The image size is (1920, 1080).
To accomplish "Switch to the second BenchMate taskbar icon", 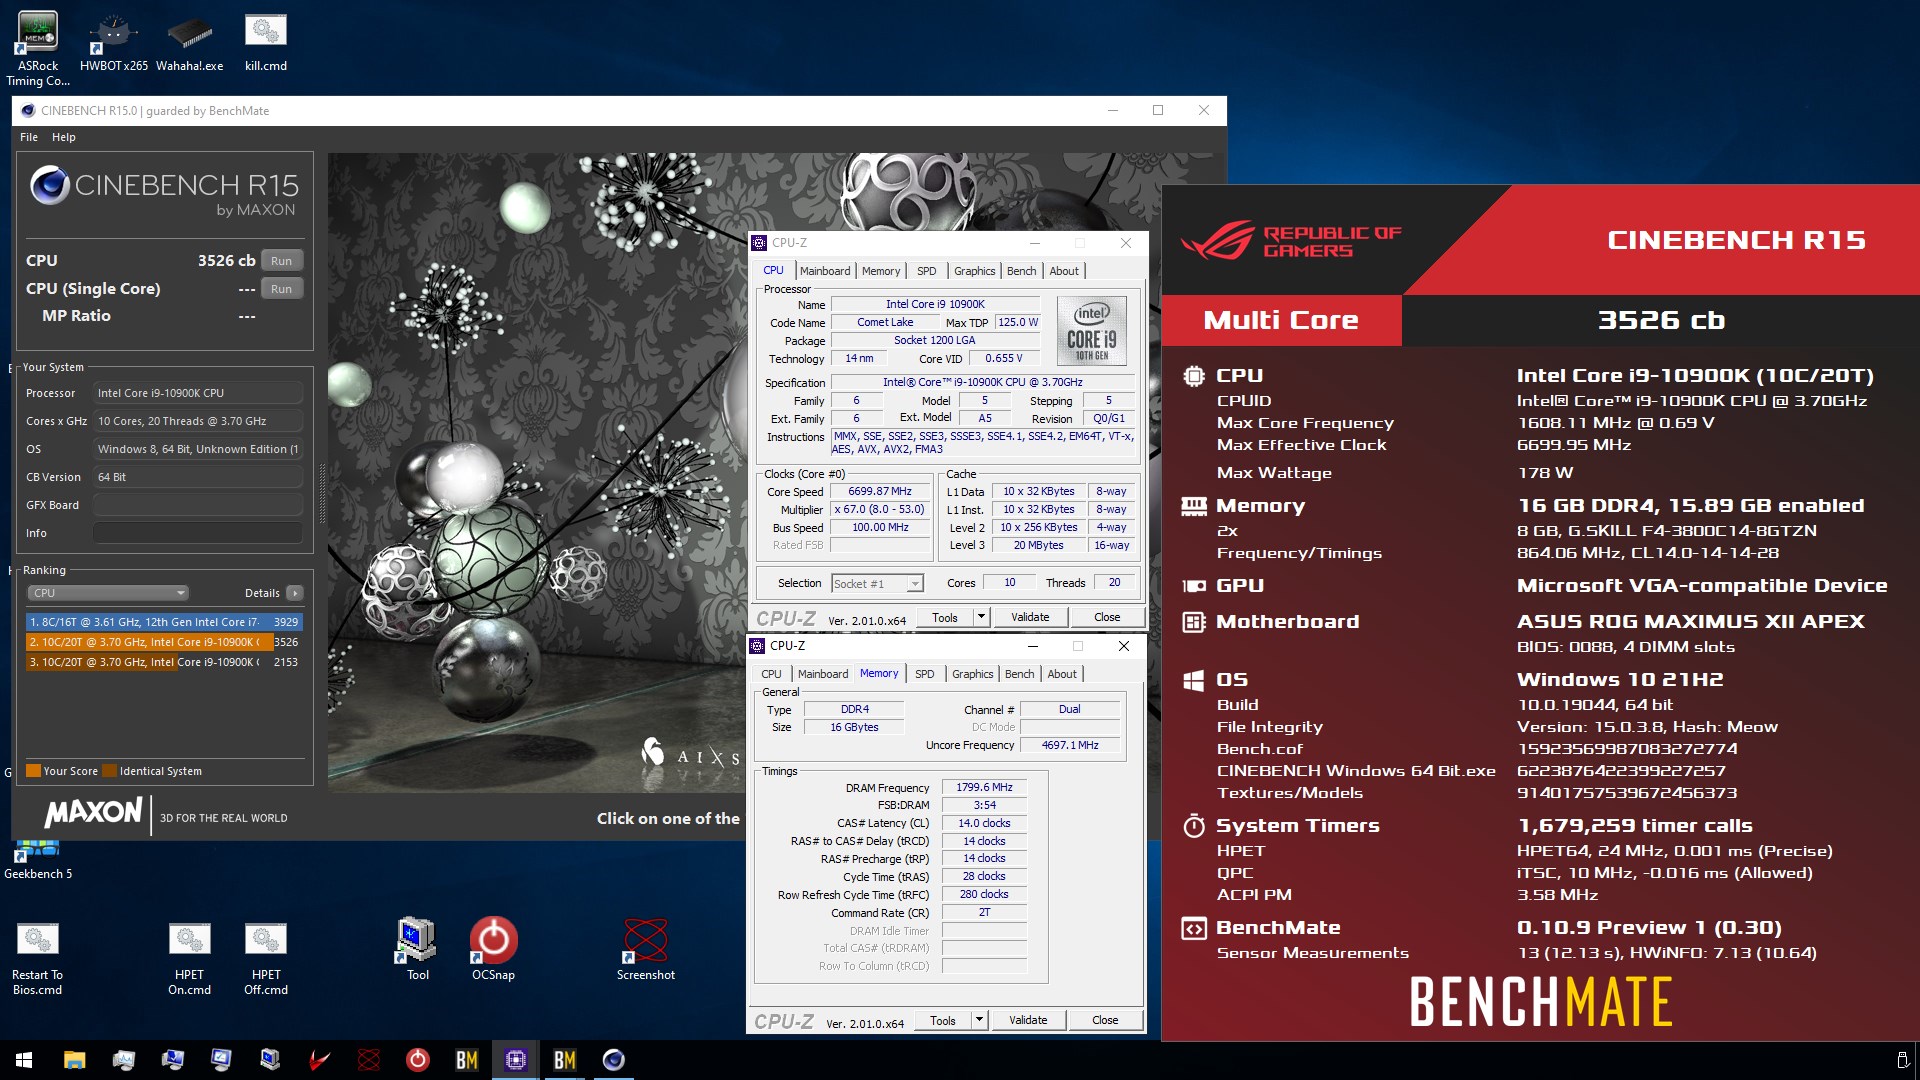I will coord(565,1060).
